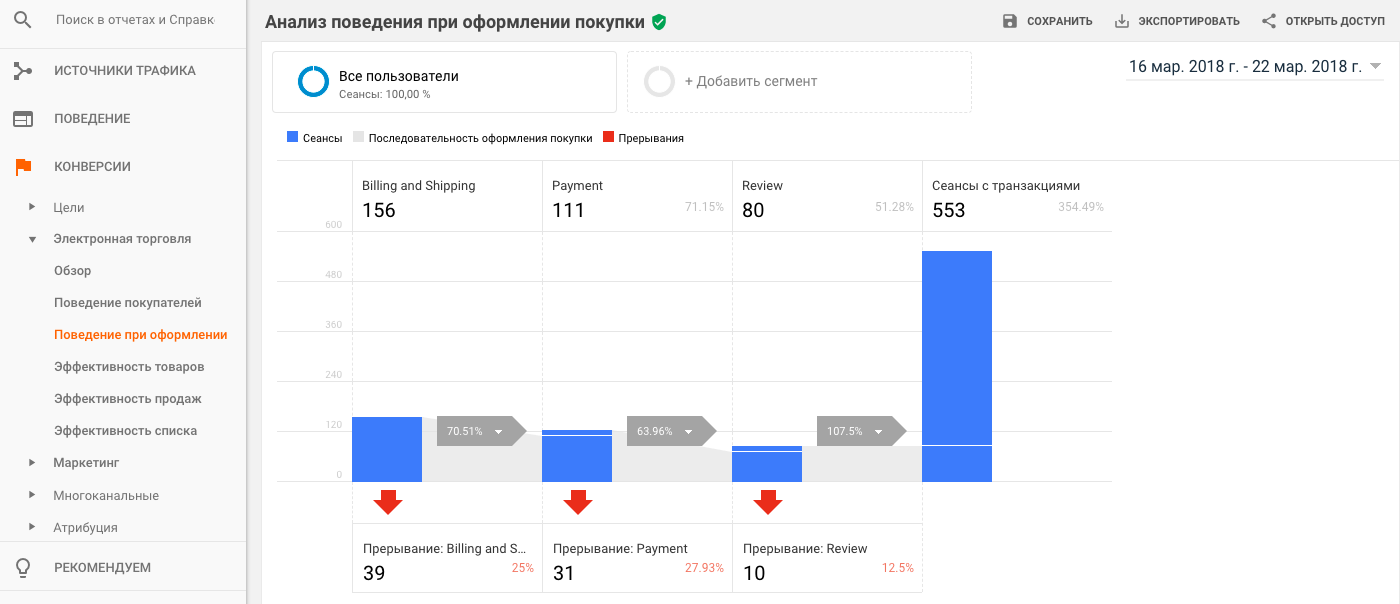
Task: Click the green verified shield icon
Action: click(x=658, y=22)
